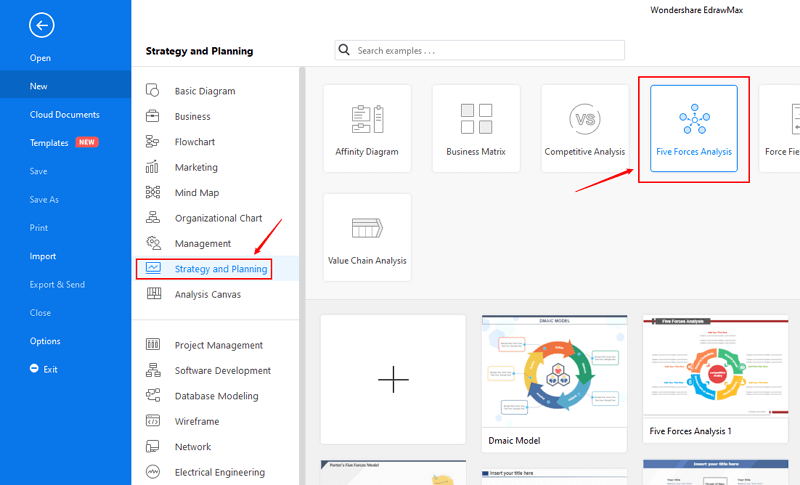This screenshot has width=800, height=485.
Task: Click the Exit circle icon
Action: (34, 368)
